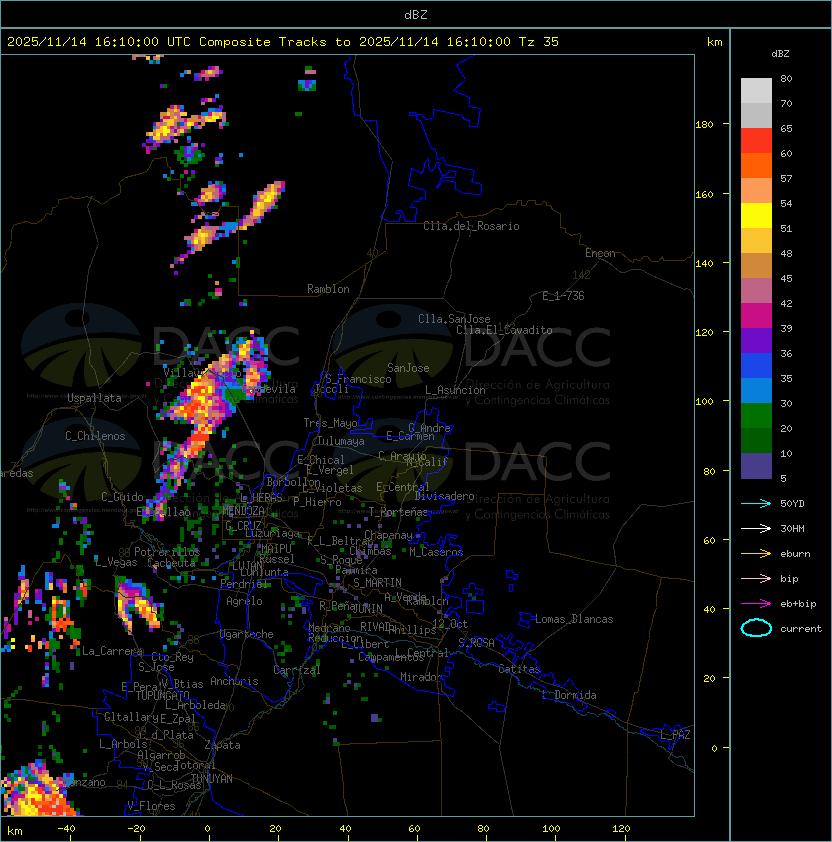Select the light gray 80-70 dBZ swatch
Viewport: 832px width, 842px height.
[756, 91]
